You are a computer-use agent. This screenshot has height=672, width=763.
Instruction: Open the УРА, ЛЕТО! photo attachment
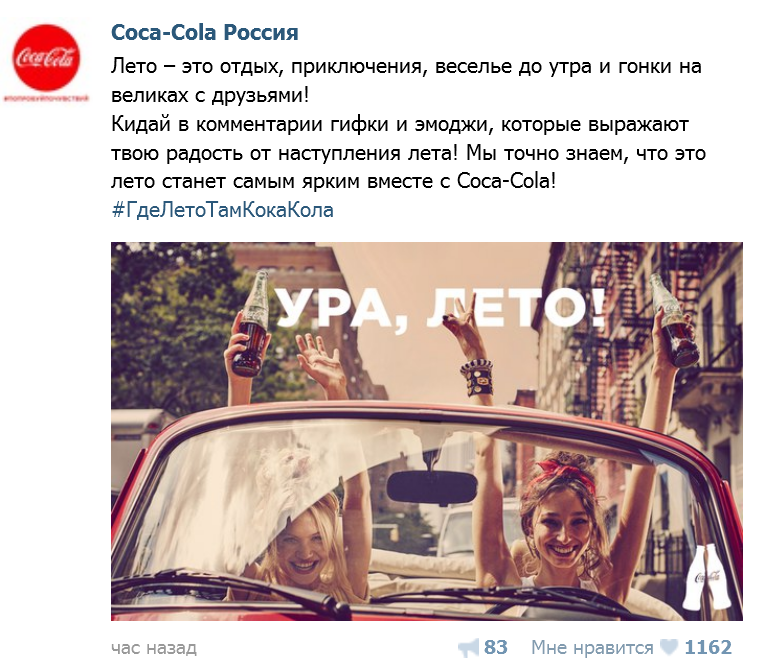click(x=427, y=431)
